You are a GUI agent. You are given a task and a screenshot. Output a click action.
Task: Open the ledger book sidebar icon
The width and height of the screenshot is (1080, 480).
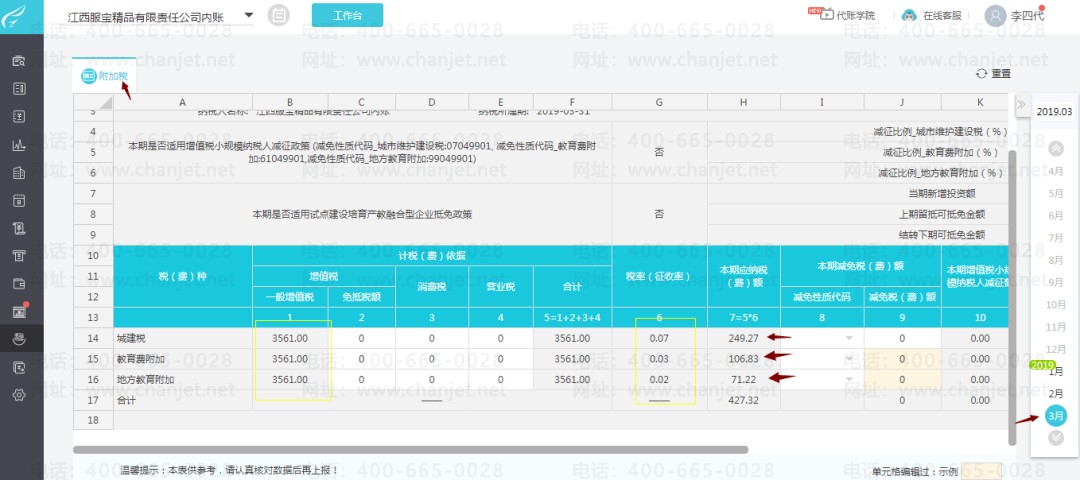point(19,89)
